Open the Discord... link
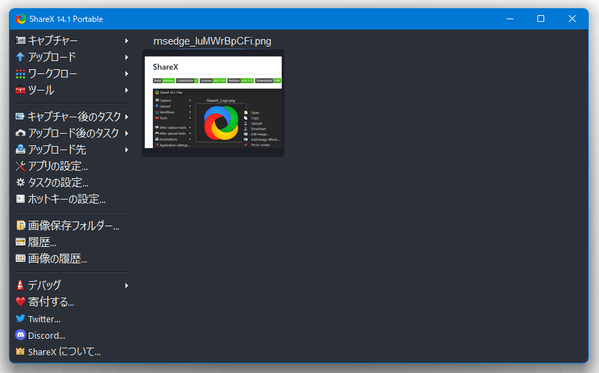Screen dimensions: 599x373 coord(73,335)
